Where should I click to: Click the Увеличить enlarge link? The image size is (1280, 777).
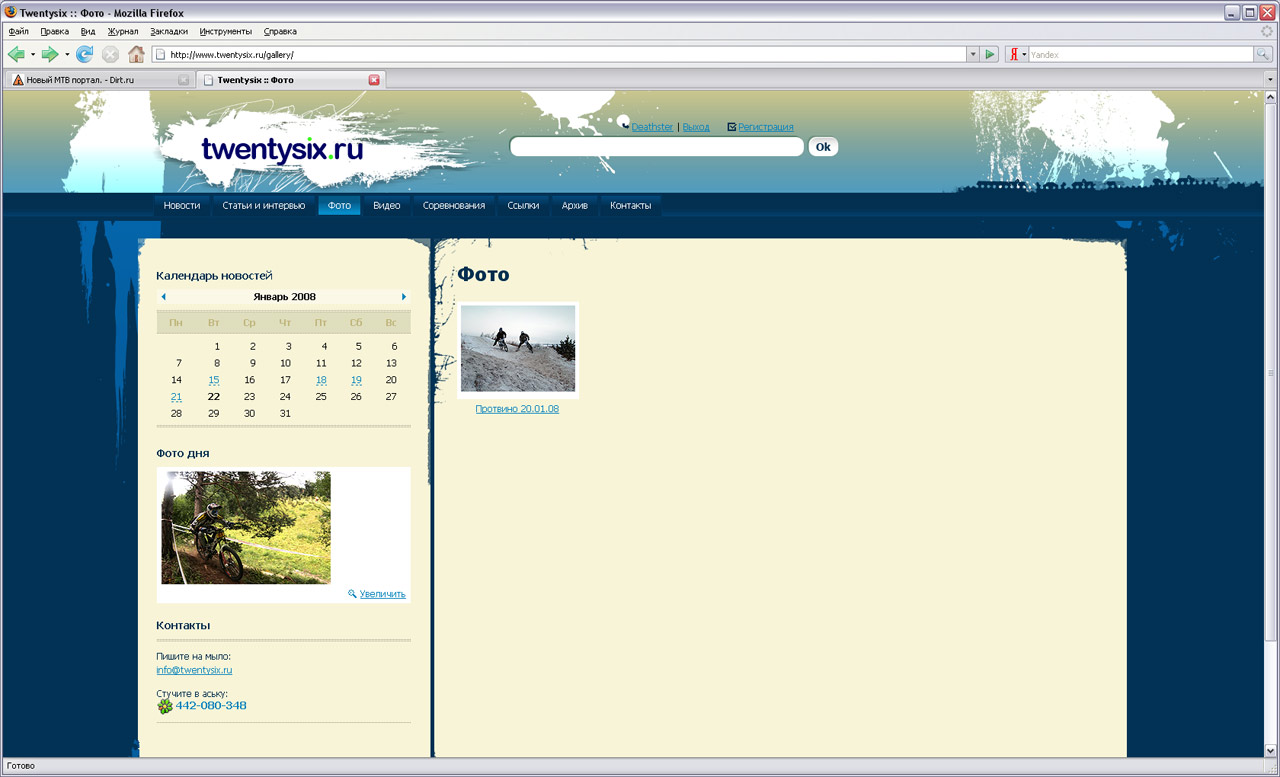point(383,594)
